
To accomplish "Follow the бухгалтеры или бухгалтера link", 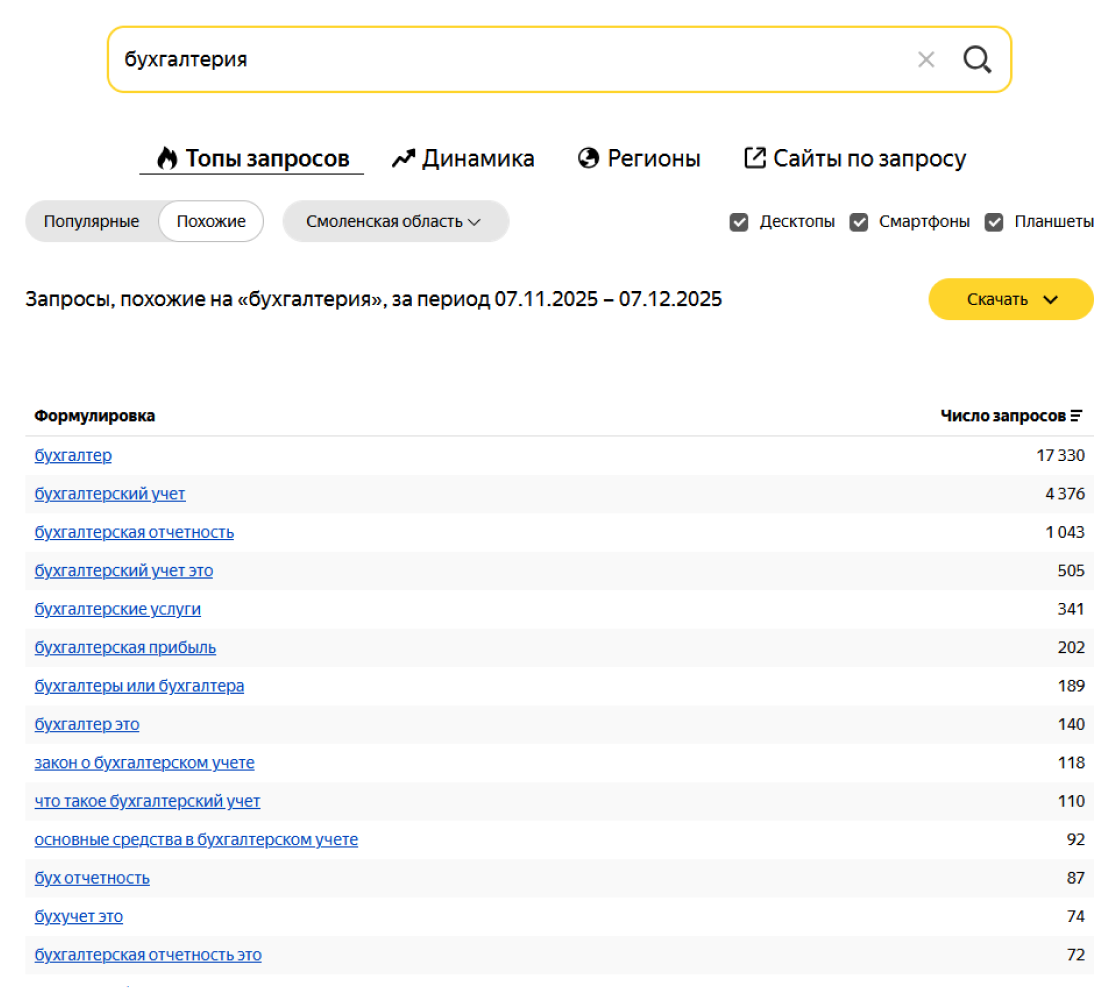I will click(x=139, y=686).
